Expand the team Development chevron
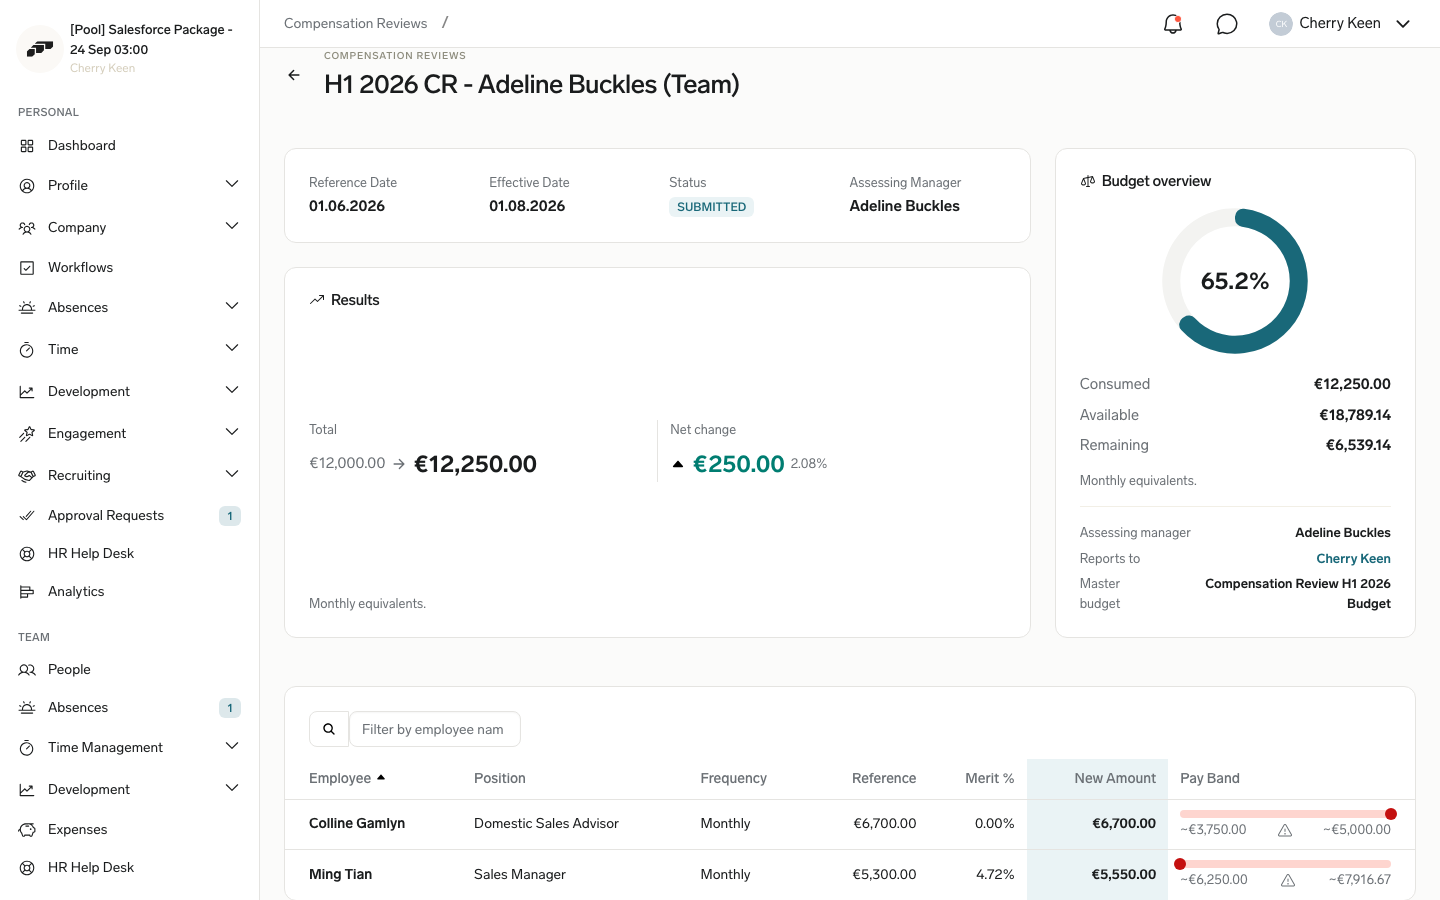 point(232,788)
